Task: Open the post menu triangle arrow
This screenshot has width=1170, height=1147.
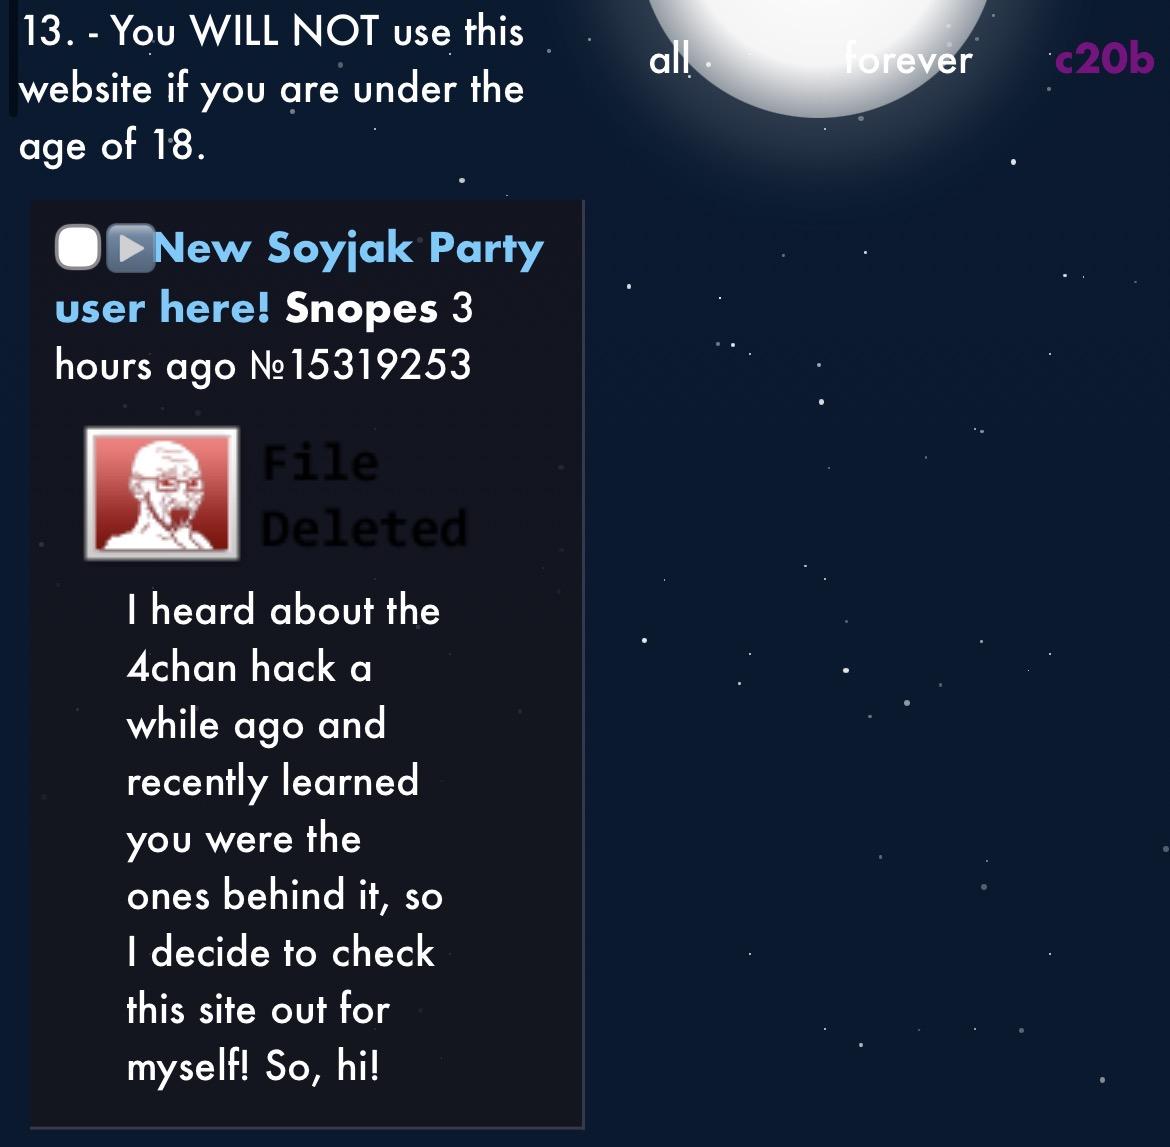Action: [x=131, y=248]
